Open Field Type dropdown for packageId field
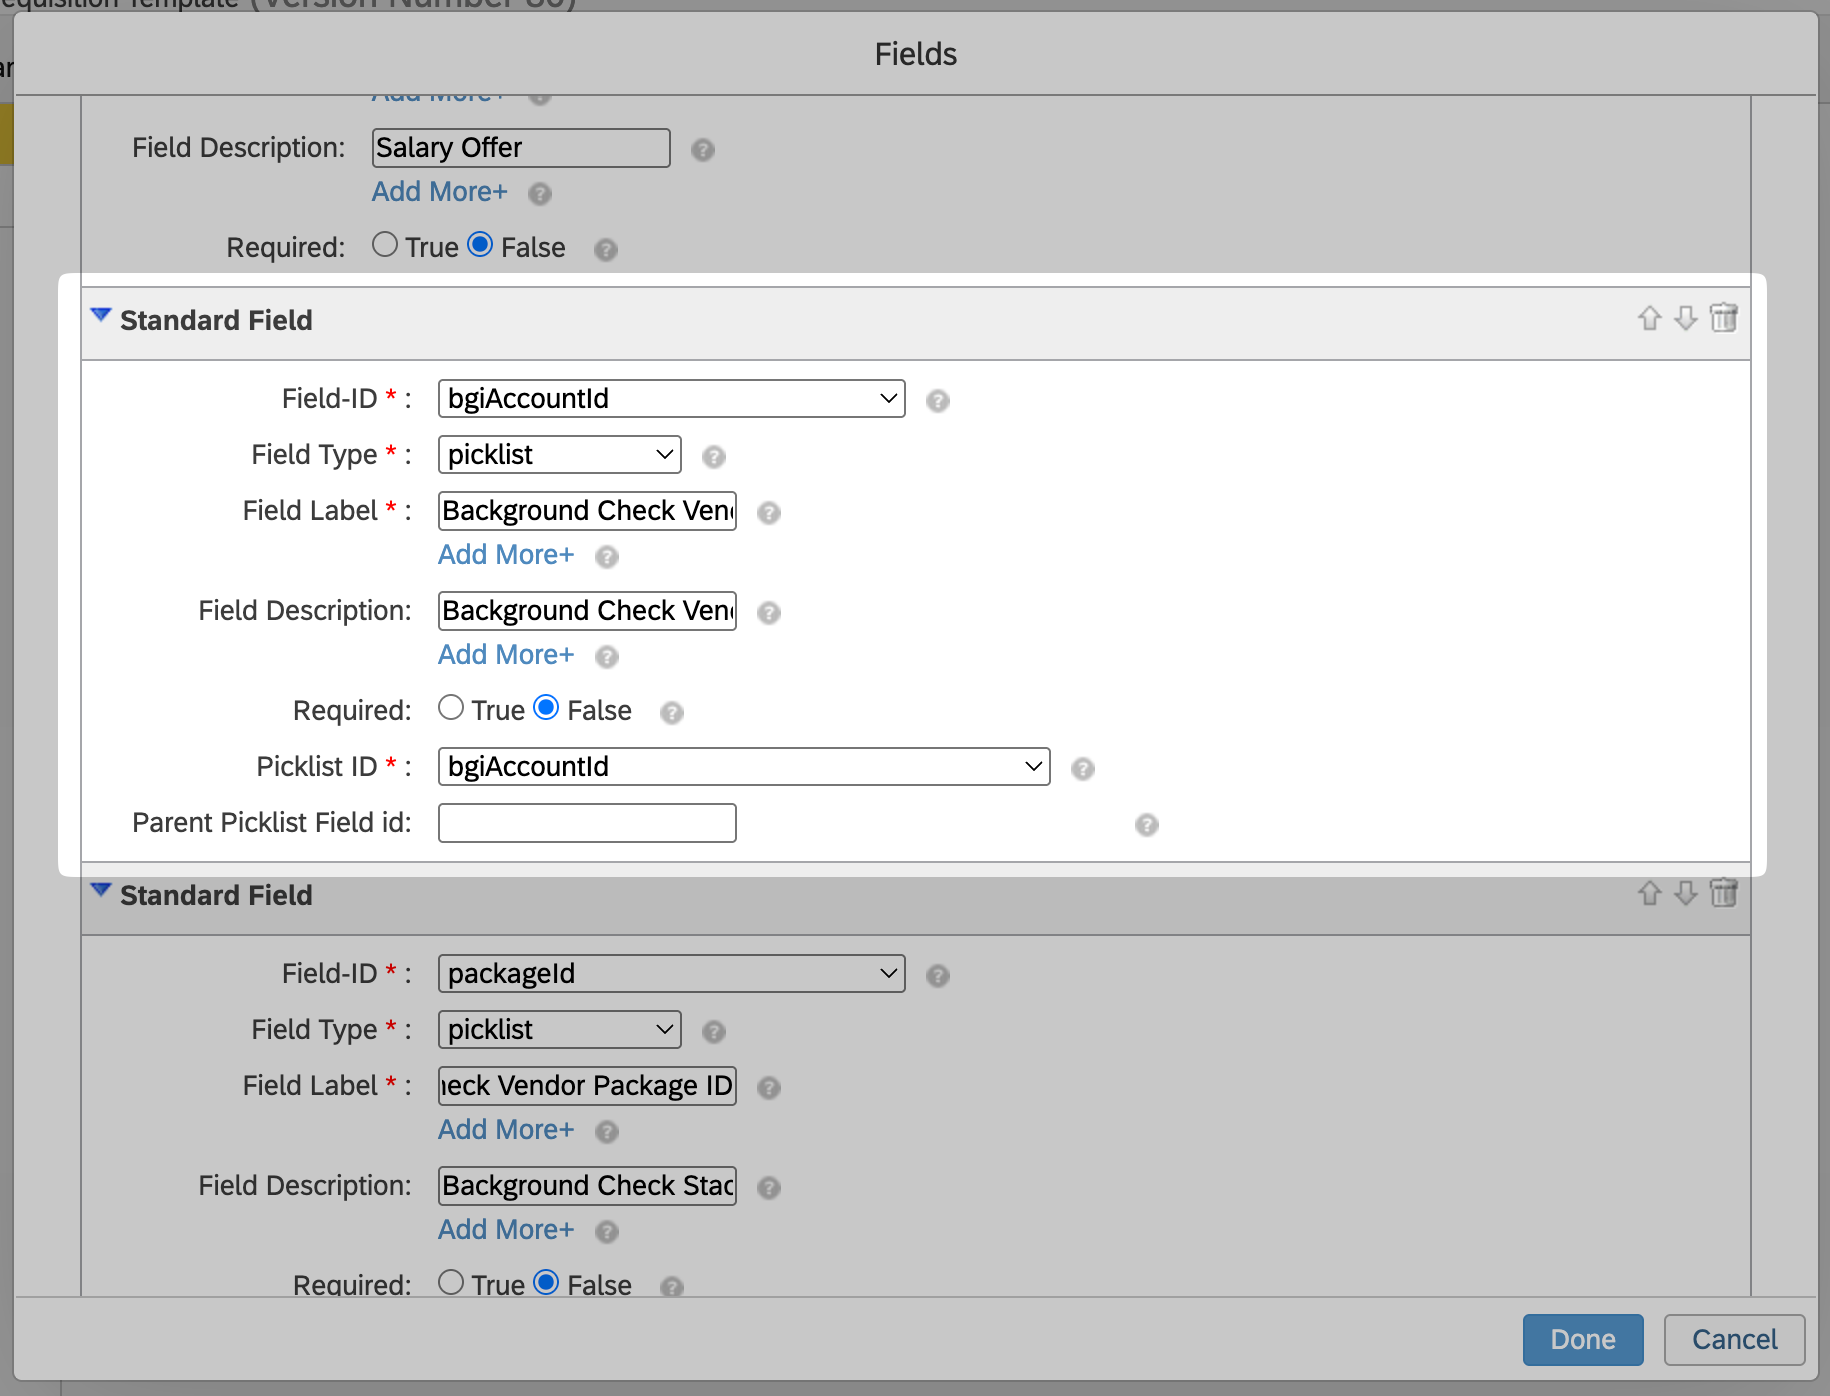This screenshot has width=1830, height=1396. click(559, 1030)
